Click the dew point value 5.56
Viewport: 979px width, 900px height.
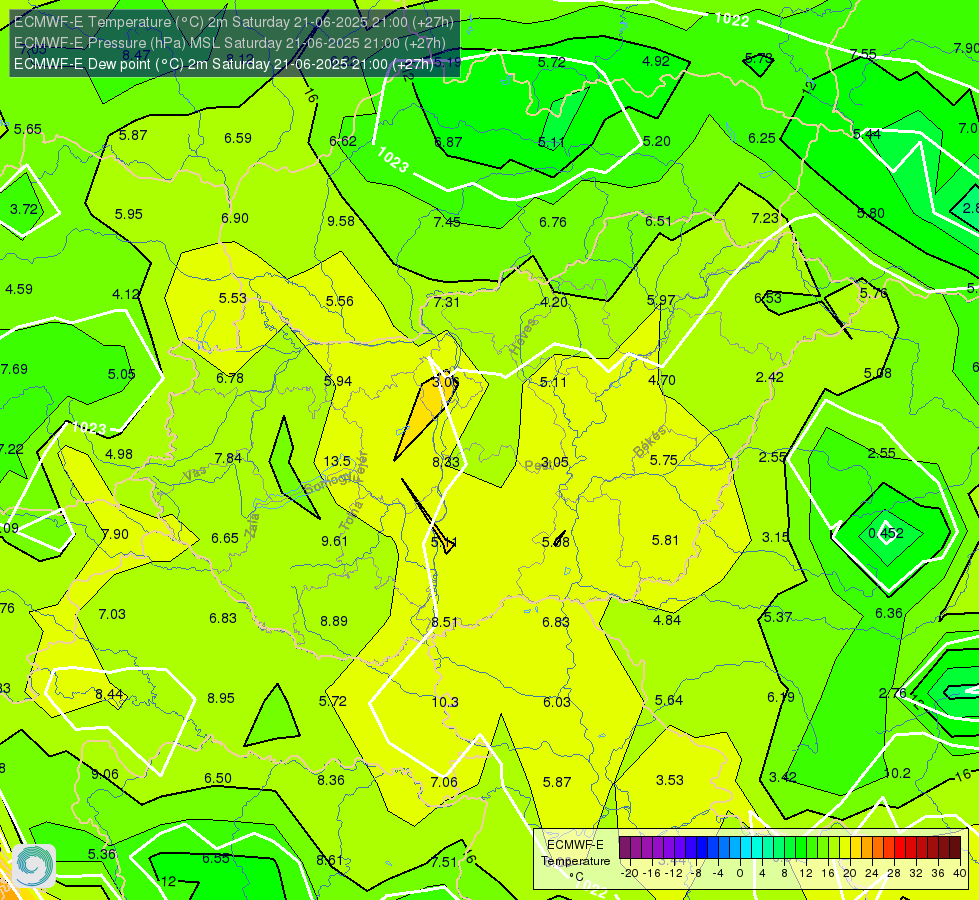pos(340,301)
